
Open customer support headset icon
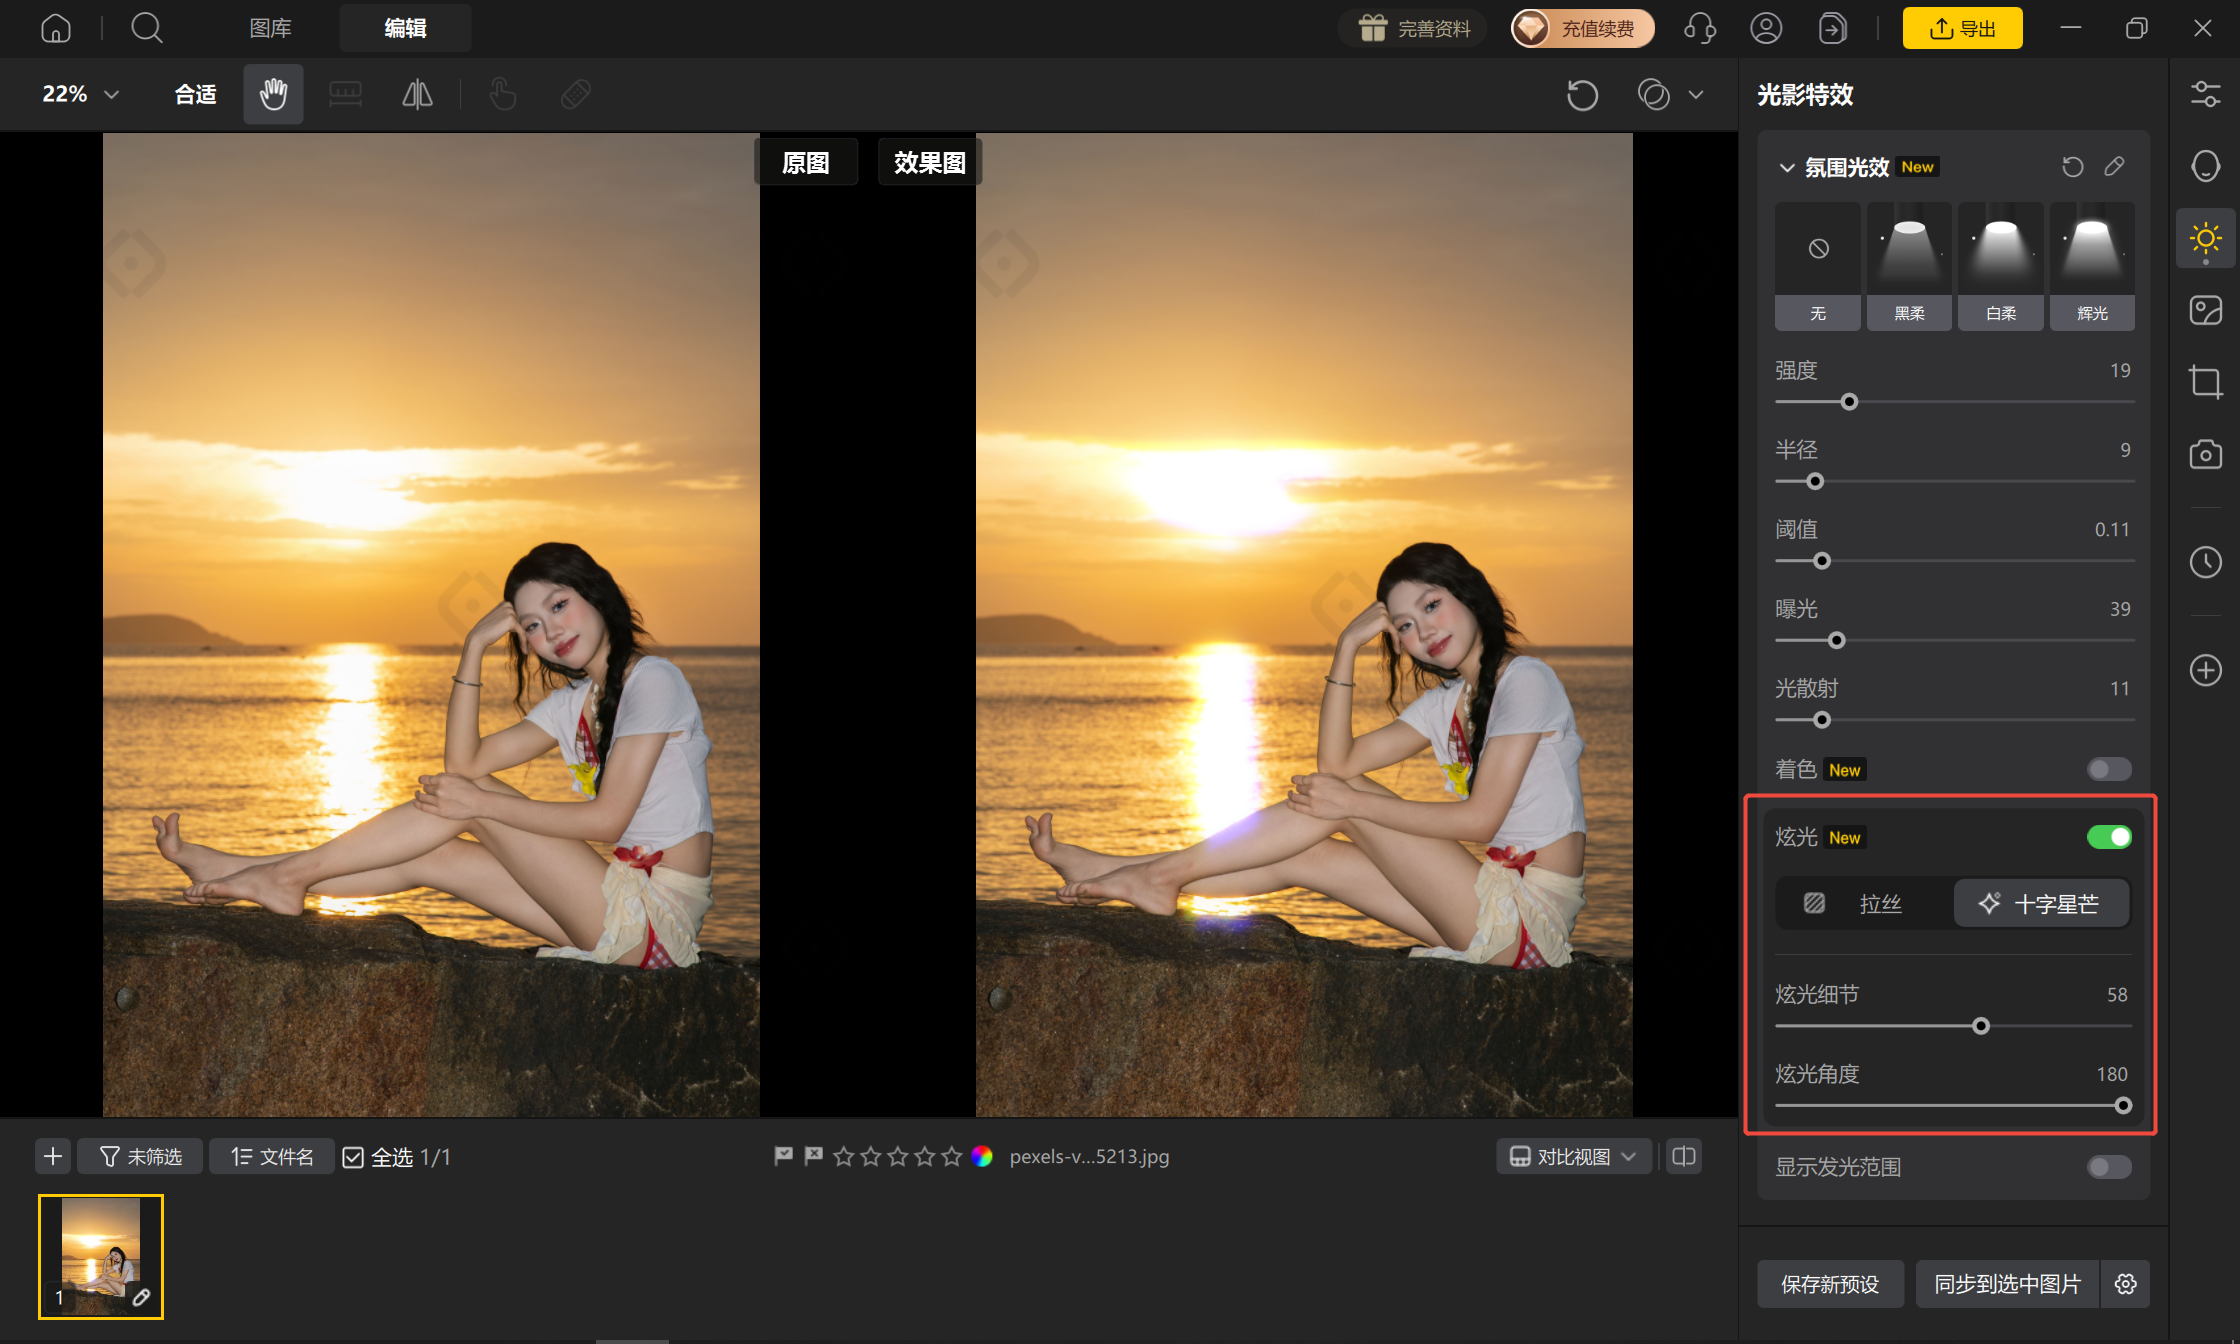pos(1700,28)
